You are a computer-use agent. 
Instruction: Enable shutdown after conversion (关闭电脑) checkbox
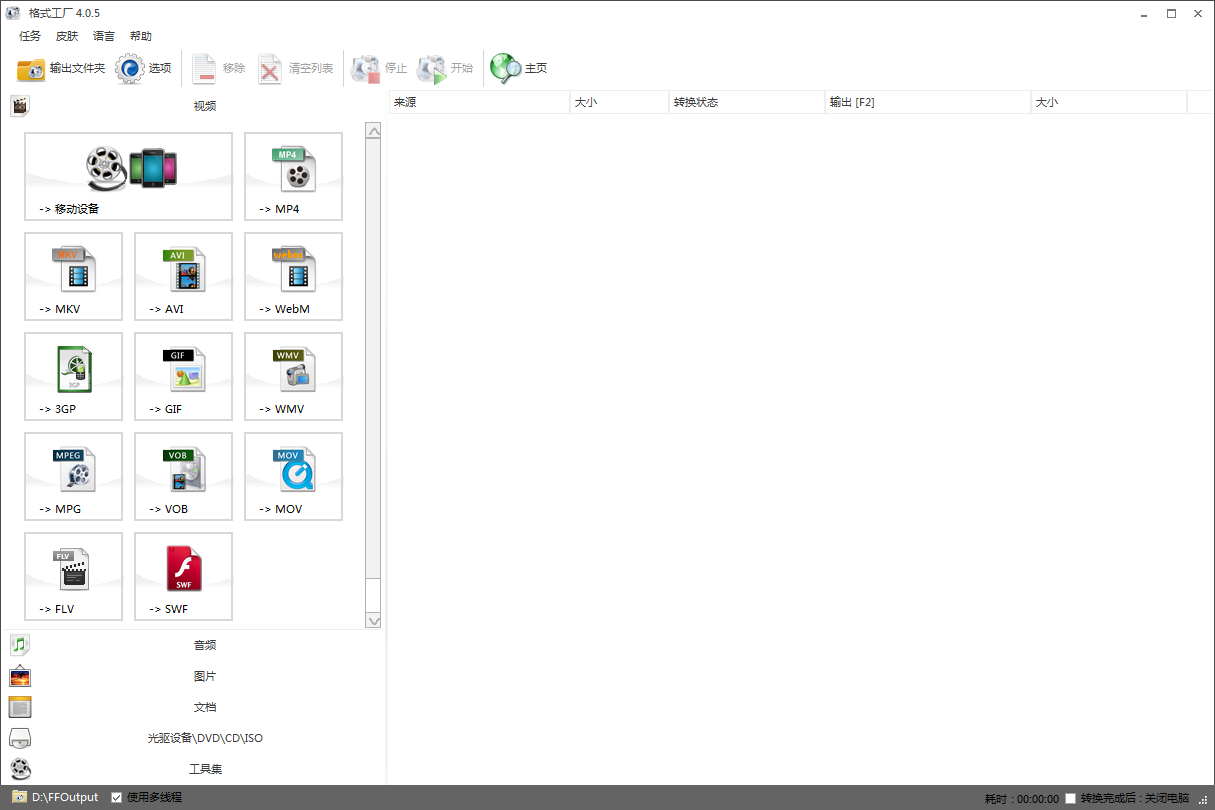point(1071,798)
